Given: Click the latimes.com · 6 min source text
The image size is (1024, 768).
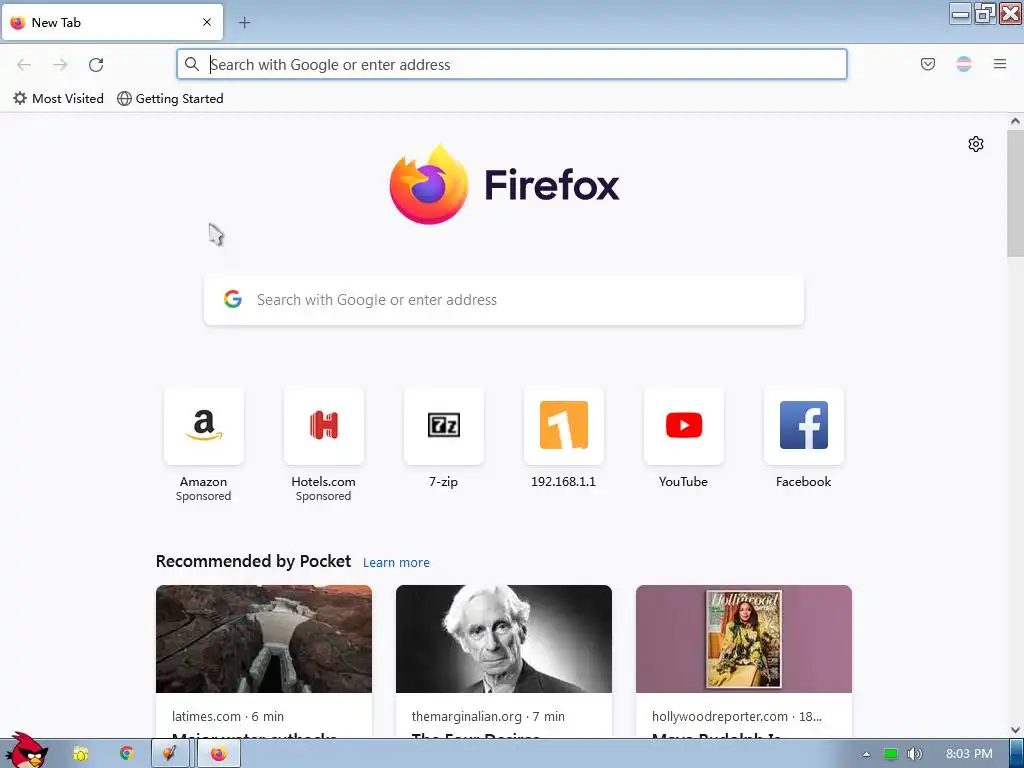Looking at the screenshot, I should pyautogui.click(x=228, y=716).
